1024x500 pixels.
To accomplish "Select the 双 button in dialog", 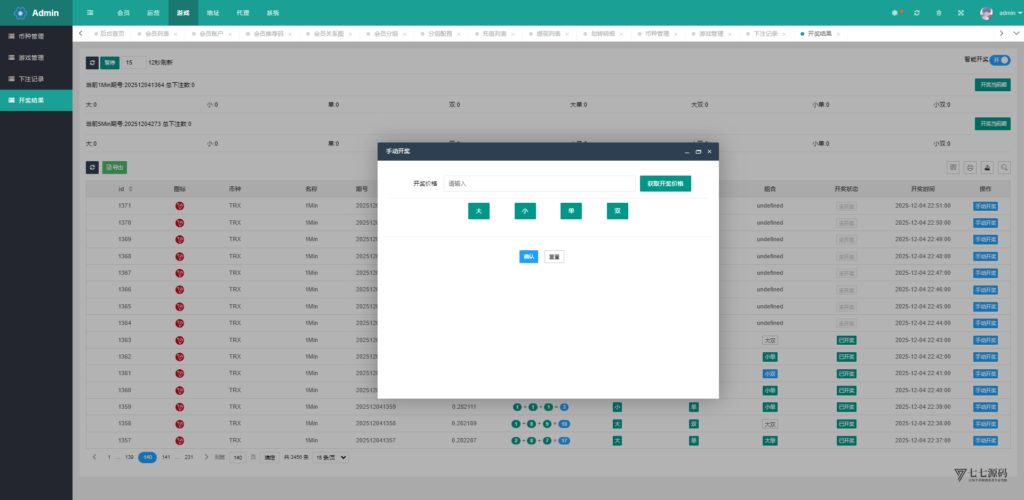I will (617, 211).
